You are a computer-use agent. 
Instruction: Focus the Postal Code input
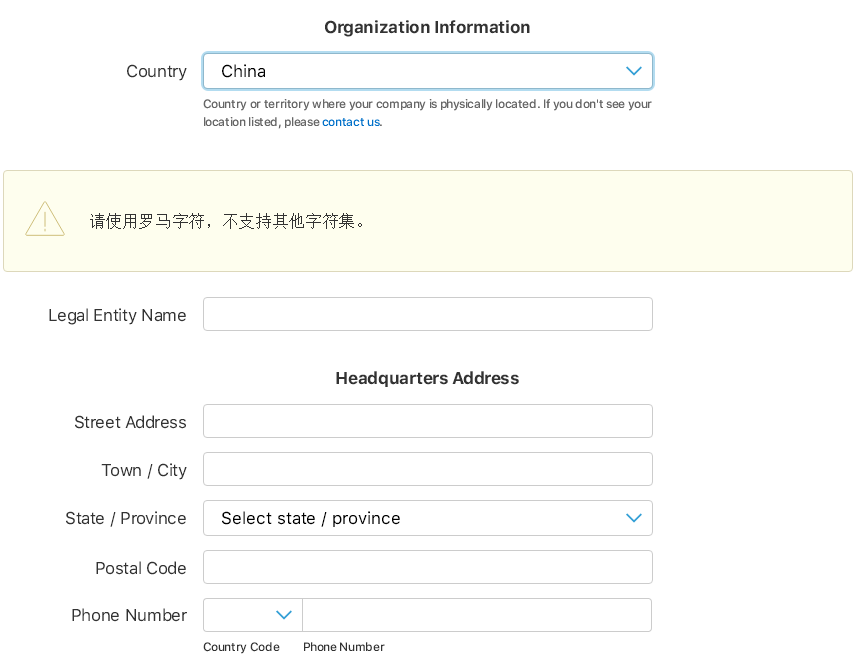(428, 567)
